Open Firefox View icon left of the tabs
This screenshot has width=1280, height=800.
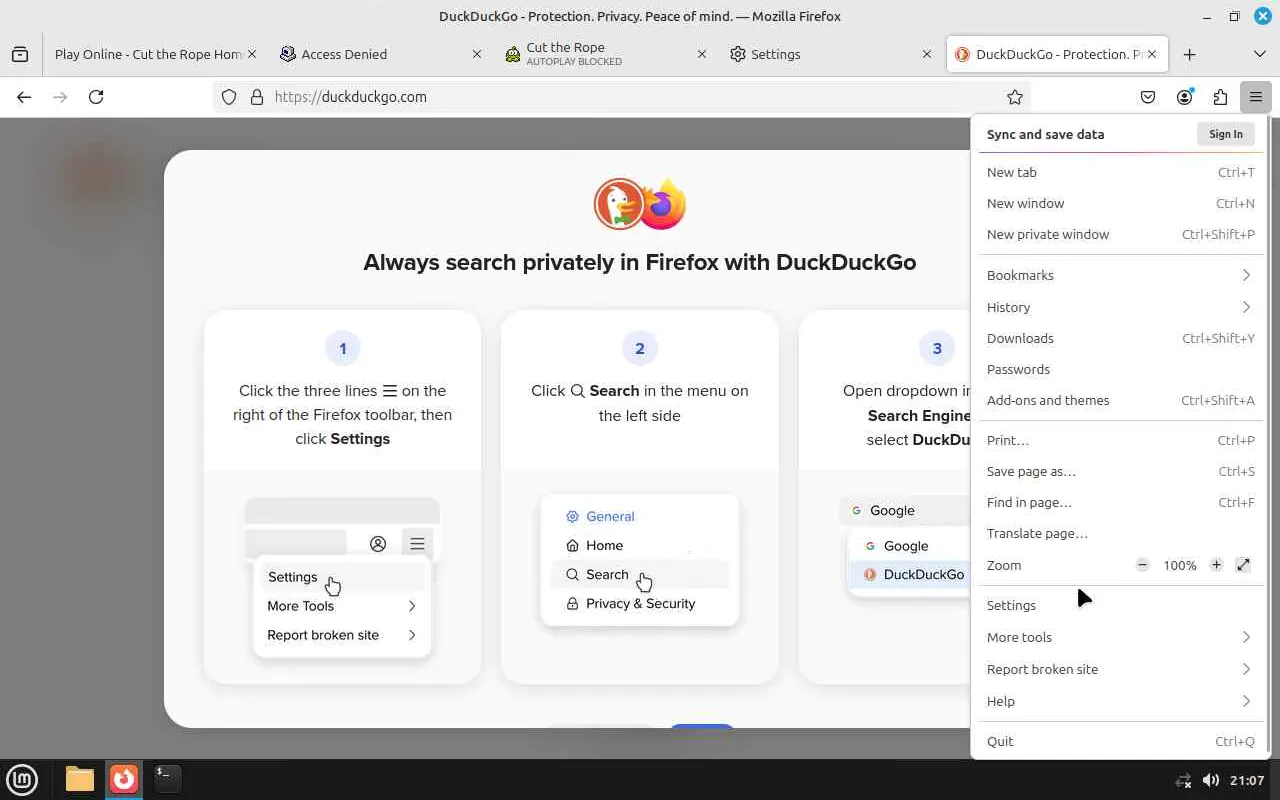[20, 54]
